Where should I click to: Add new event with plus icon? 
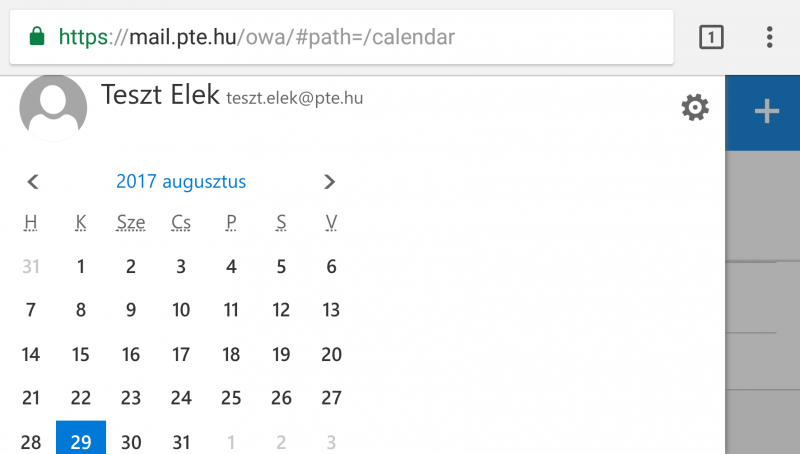pos(767,112)
